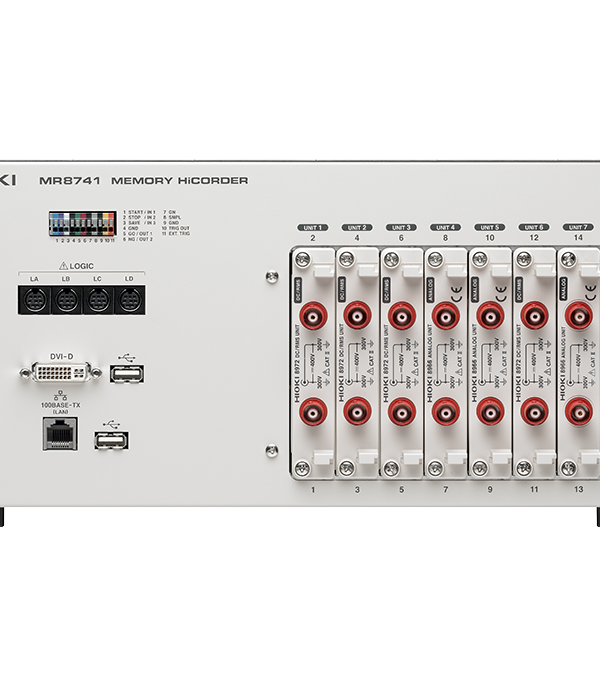
Task: Click the channel 8 BNC input on Unit 4
Action: [446, 316]
